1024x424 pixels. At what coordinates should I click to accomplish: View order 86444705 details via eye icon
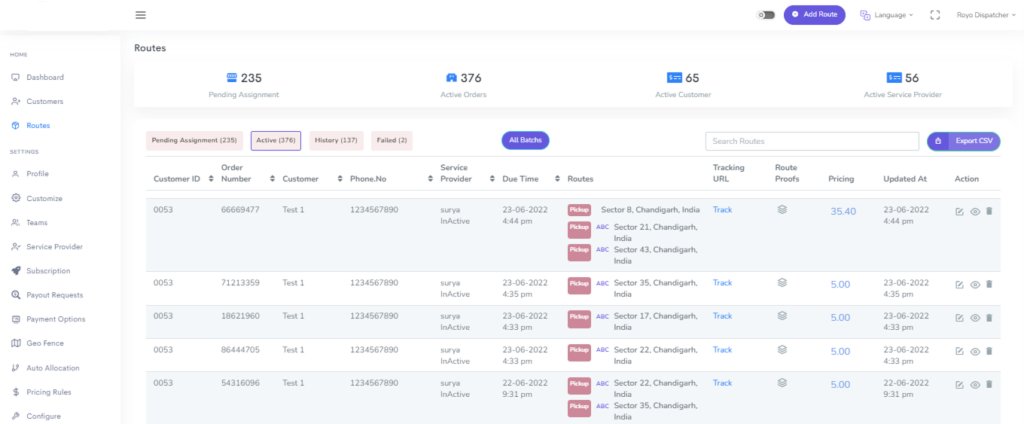(975, 351)
